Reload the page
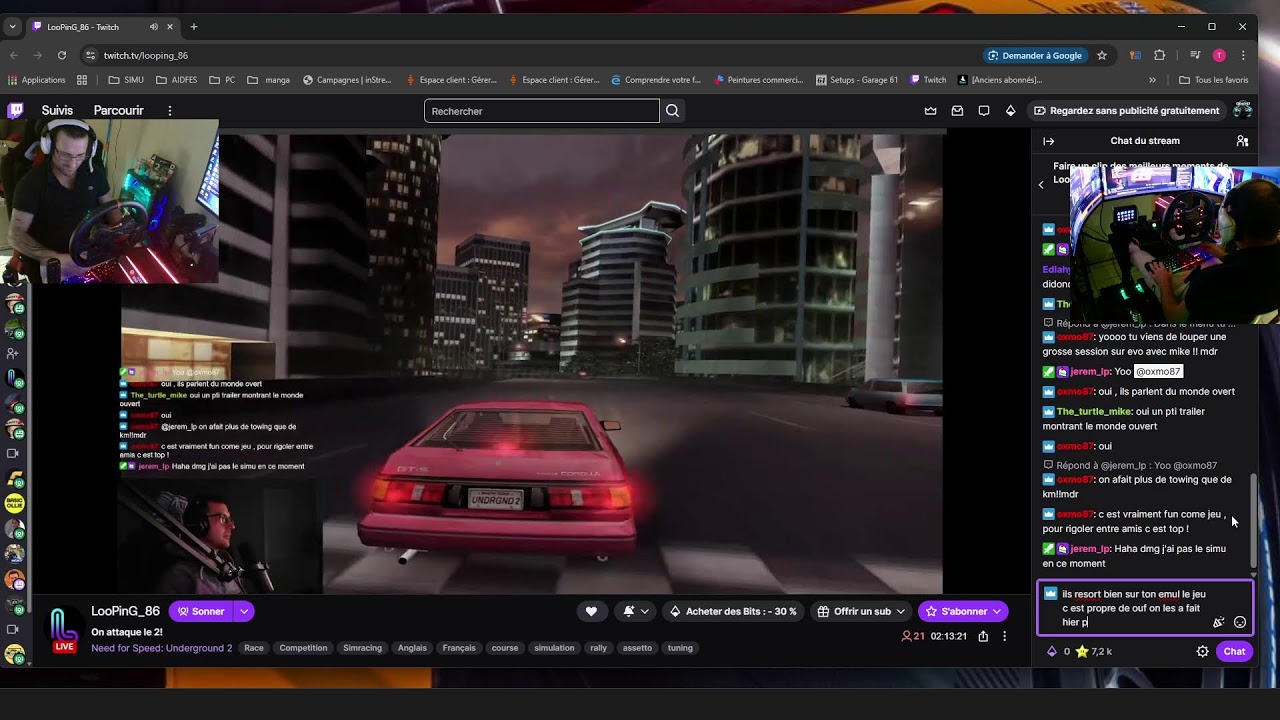 pyautogui.click(x=62, y=55)
